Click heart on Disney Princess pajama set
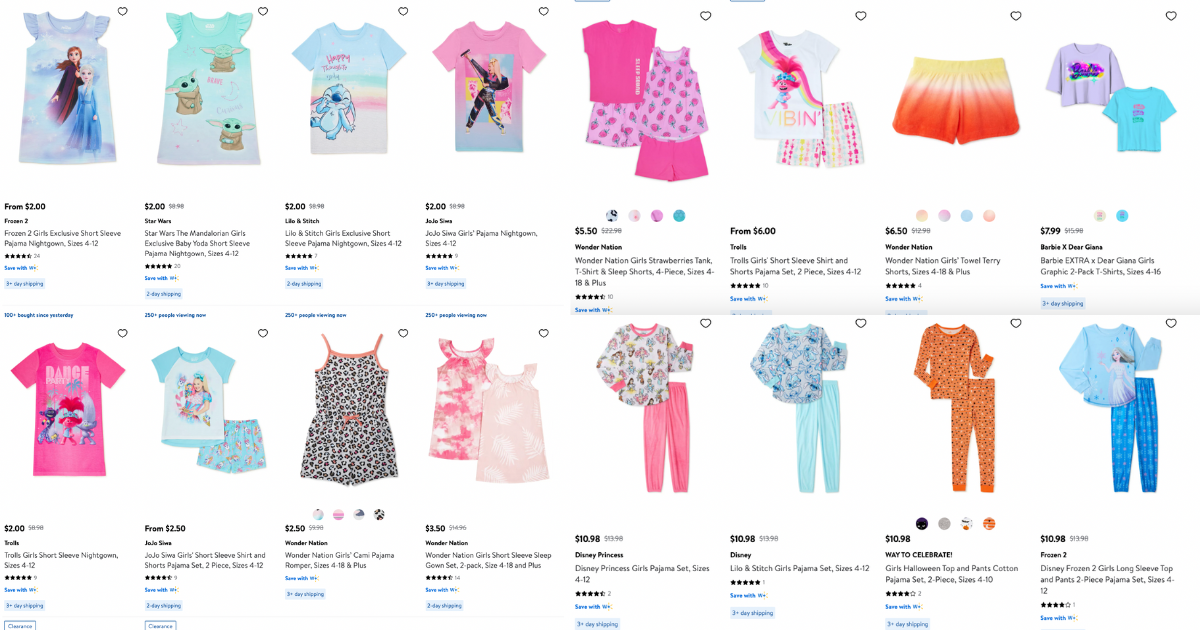The height and width of the screenshot is (630, 1200). coord(705,323)
